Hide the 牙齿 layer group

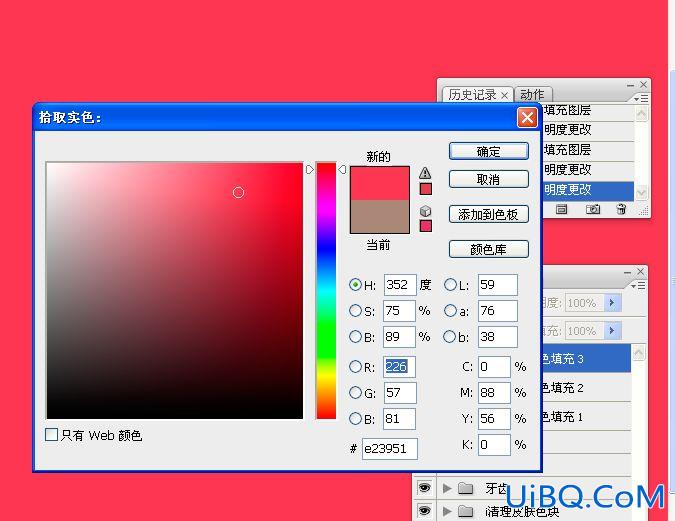coord(424,487)
